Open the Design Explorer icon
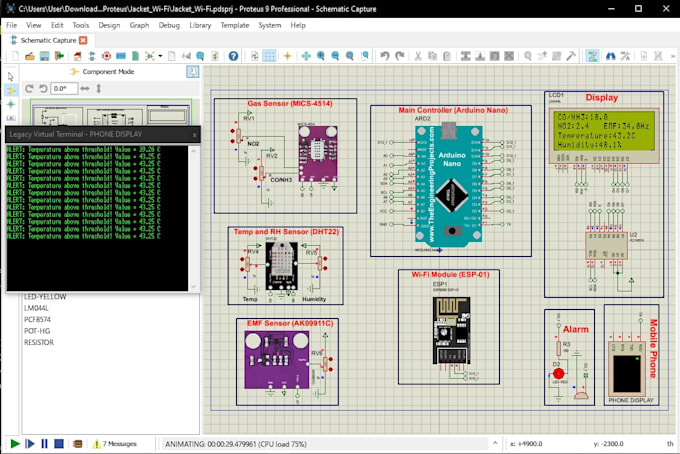Screen dimensions: 680x454 (x=150, y=56)
